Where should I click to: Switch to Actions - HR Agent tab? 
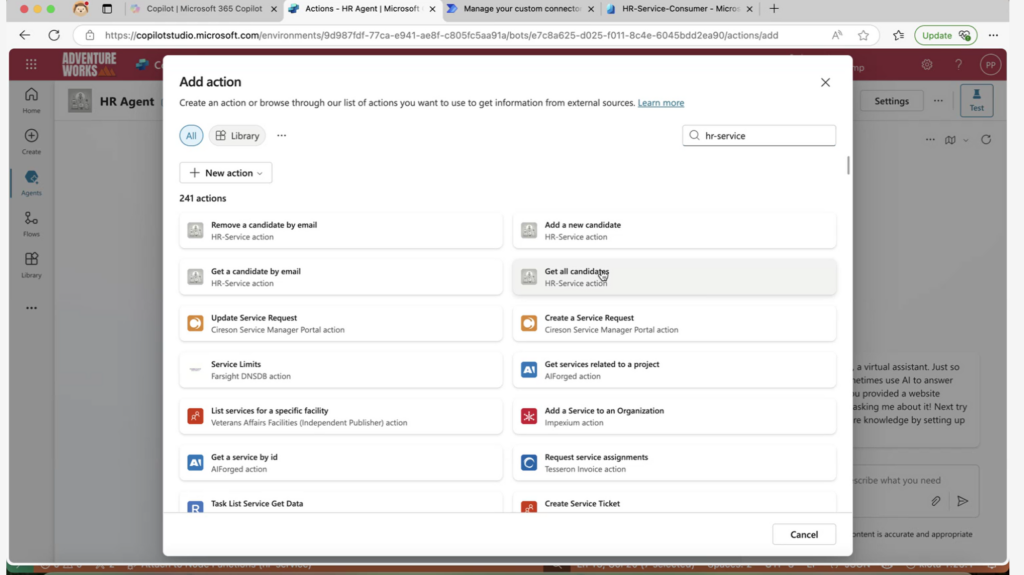tap(362, 8)
